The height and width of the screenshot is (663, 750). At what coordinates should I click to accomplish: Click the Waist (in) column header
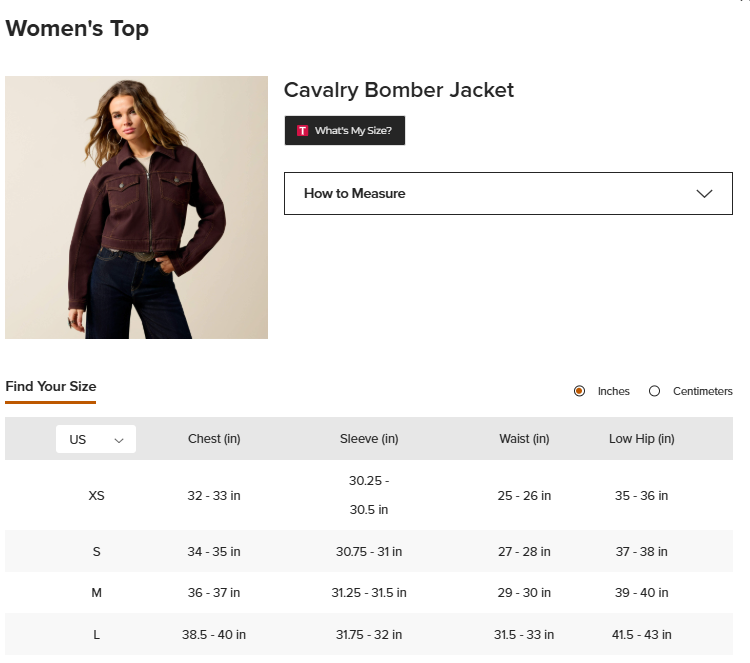(x=524, y=439)
